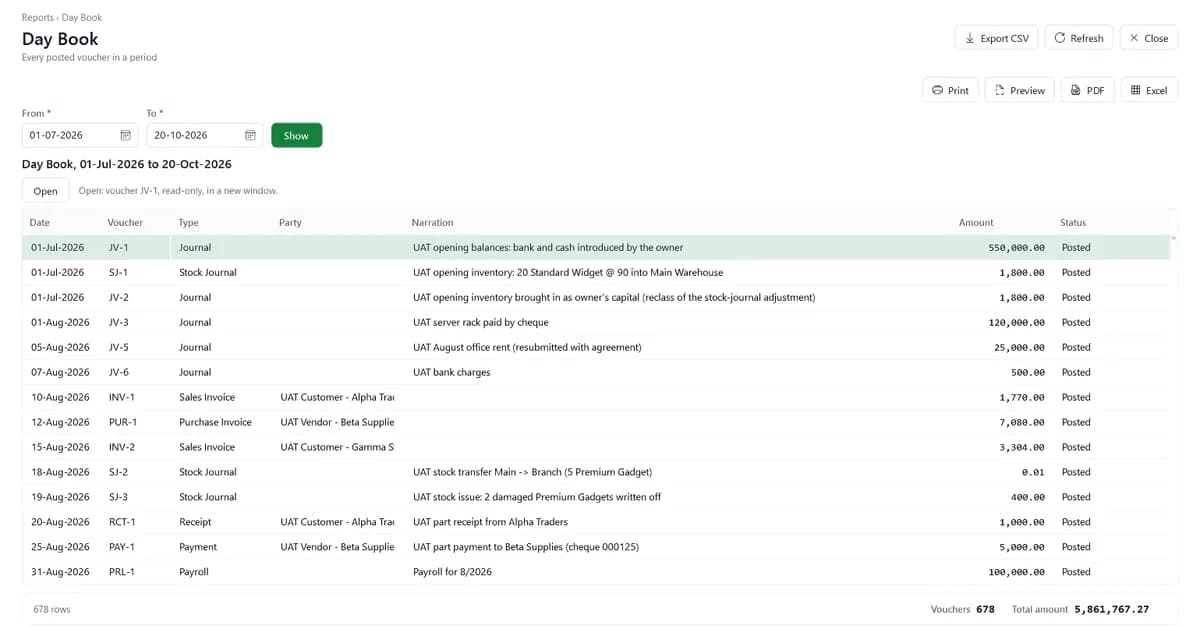Click narration "UAT bank charges"
The image size is (1200, 628).
451,372
